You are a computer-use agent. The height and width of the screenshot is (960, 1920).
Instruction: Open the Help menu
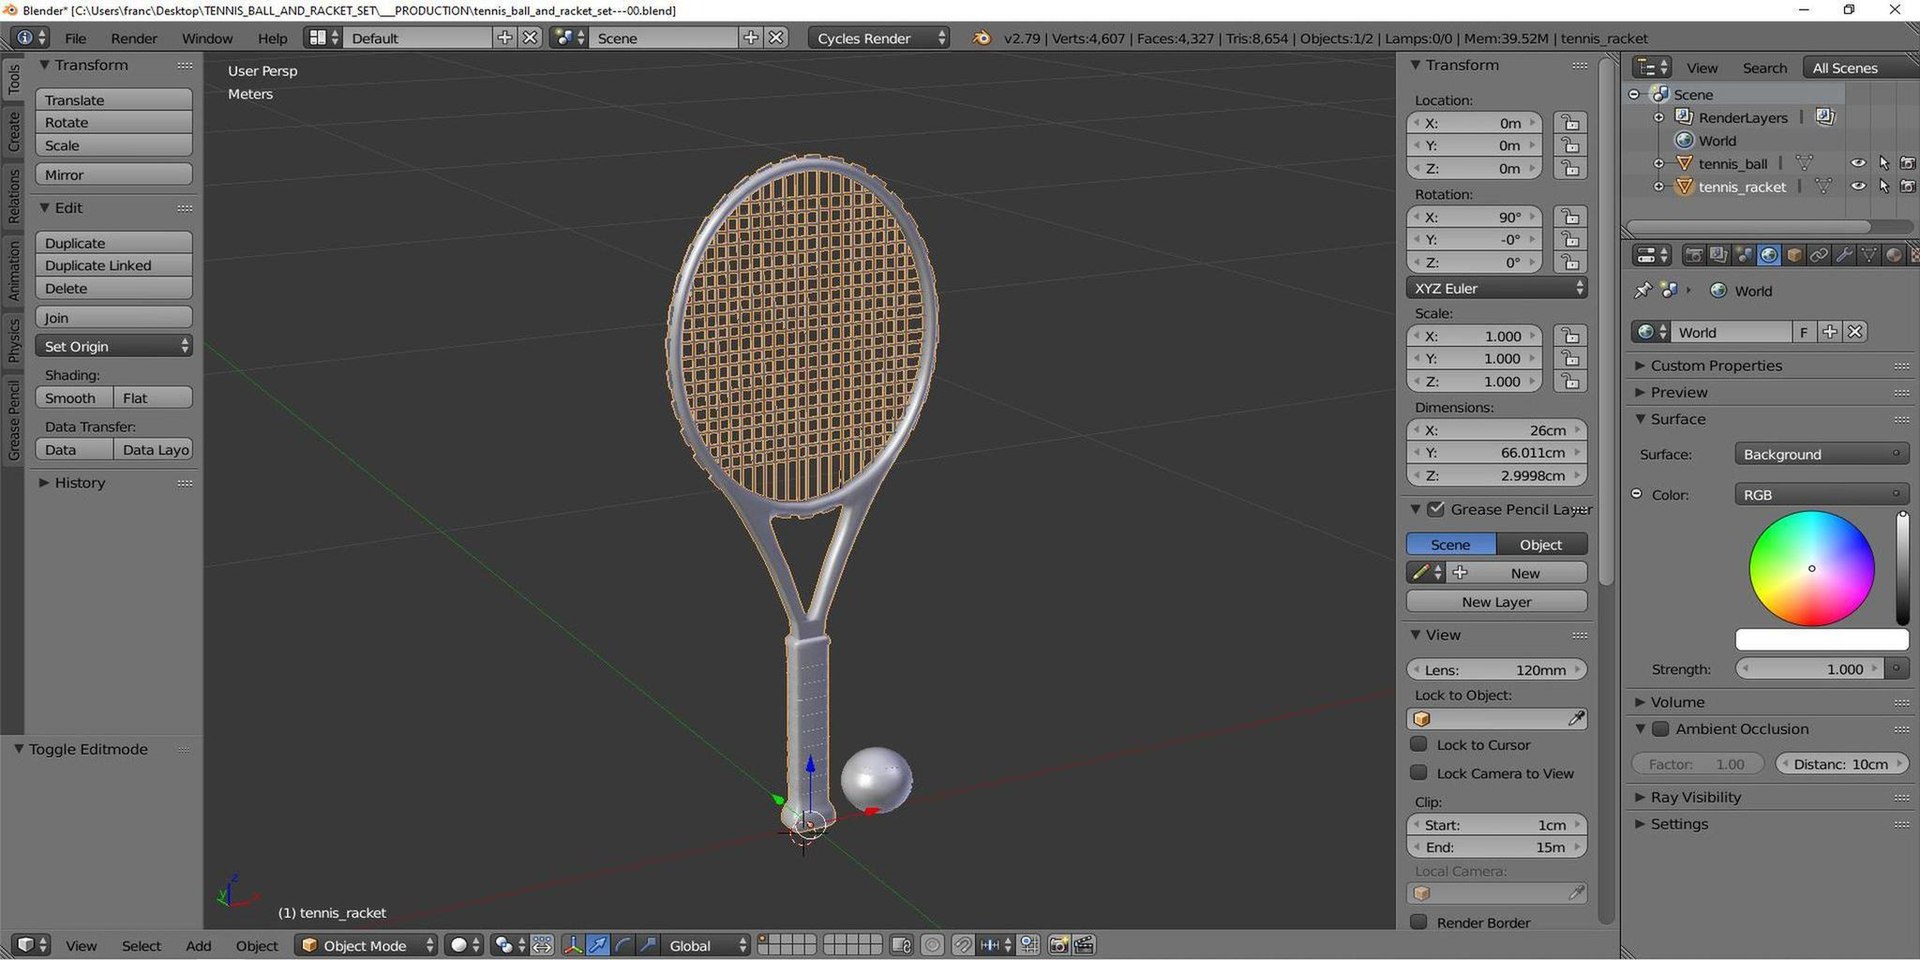[272, 38]
